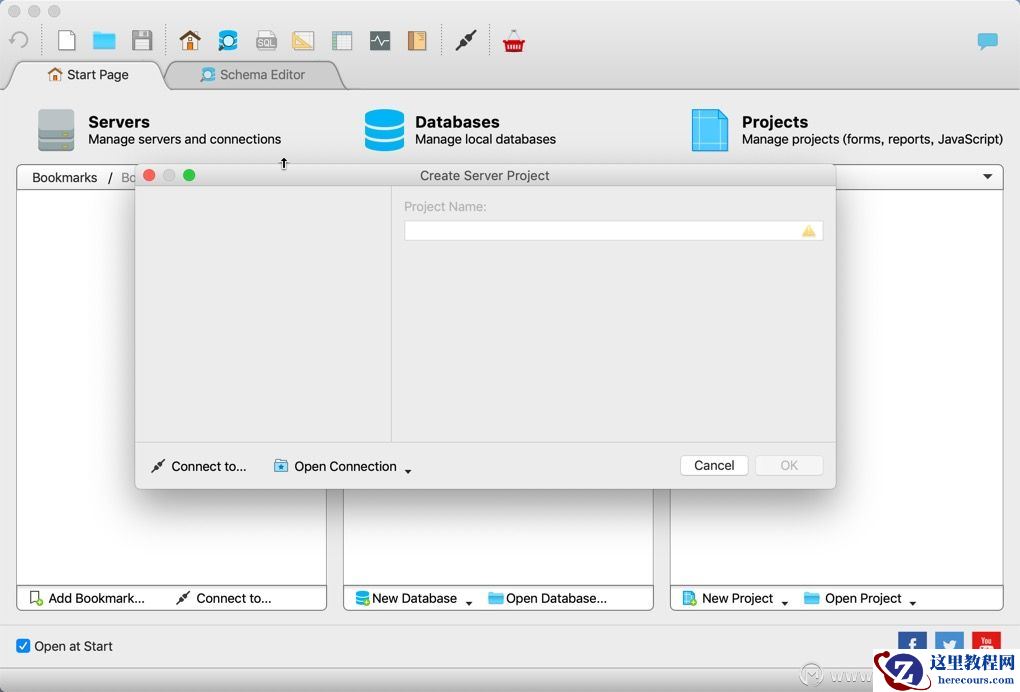Click the blue chat bubble feedback icon
The image size is (1020, 692).
987,41
